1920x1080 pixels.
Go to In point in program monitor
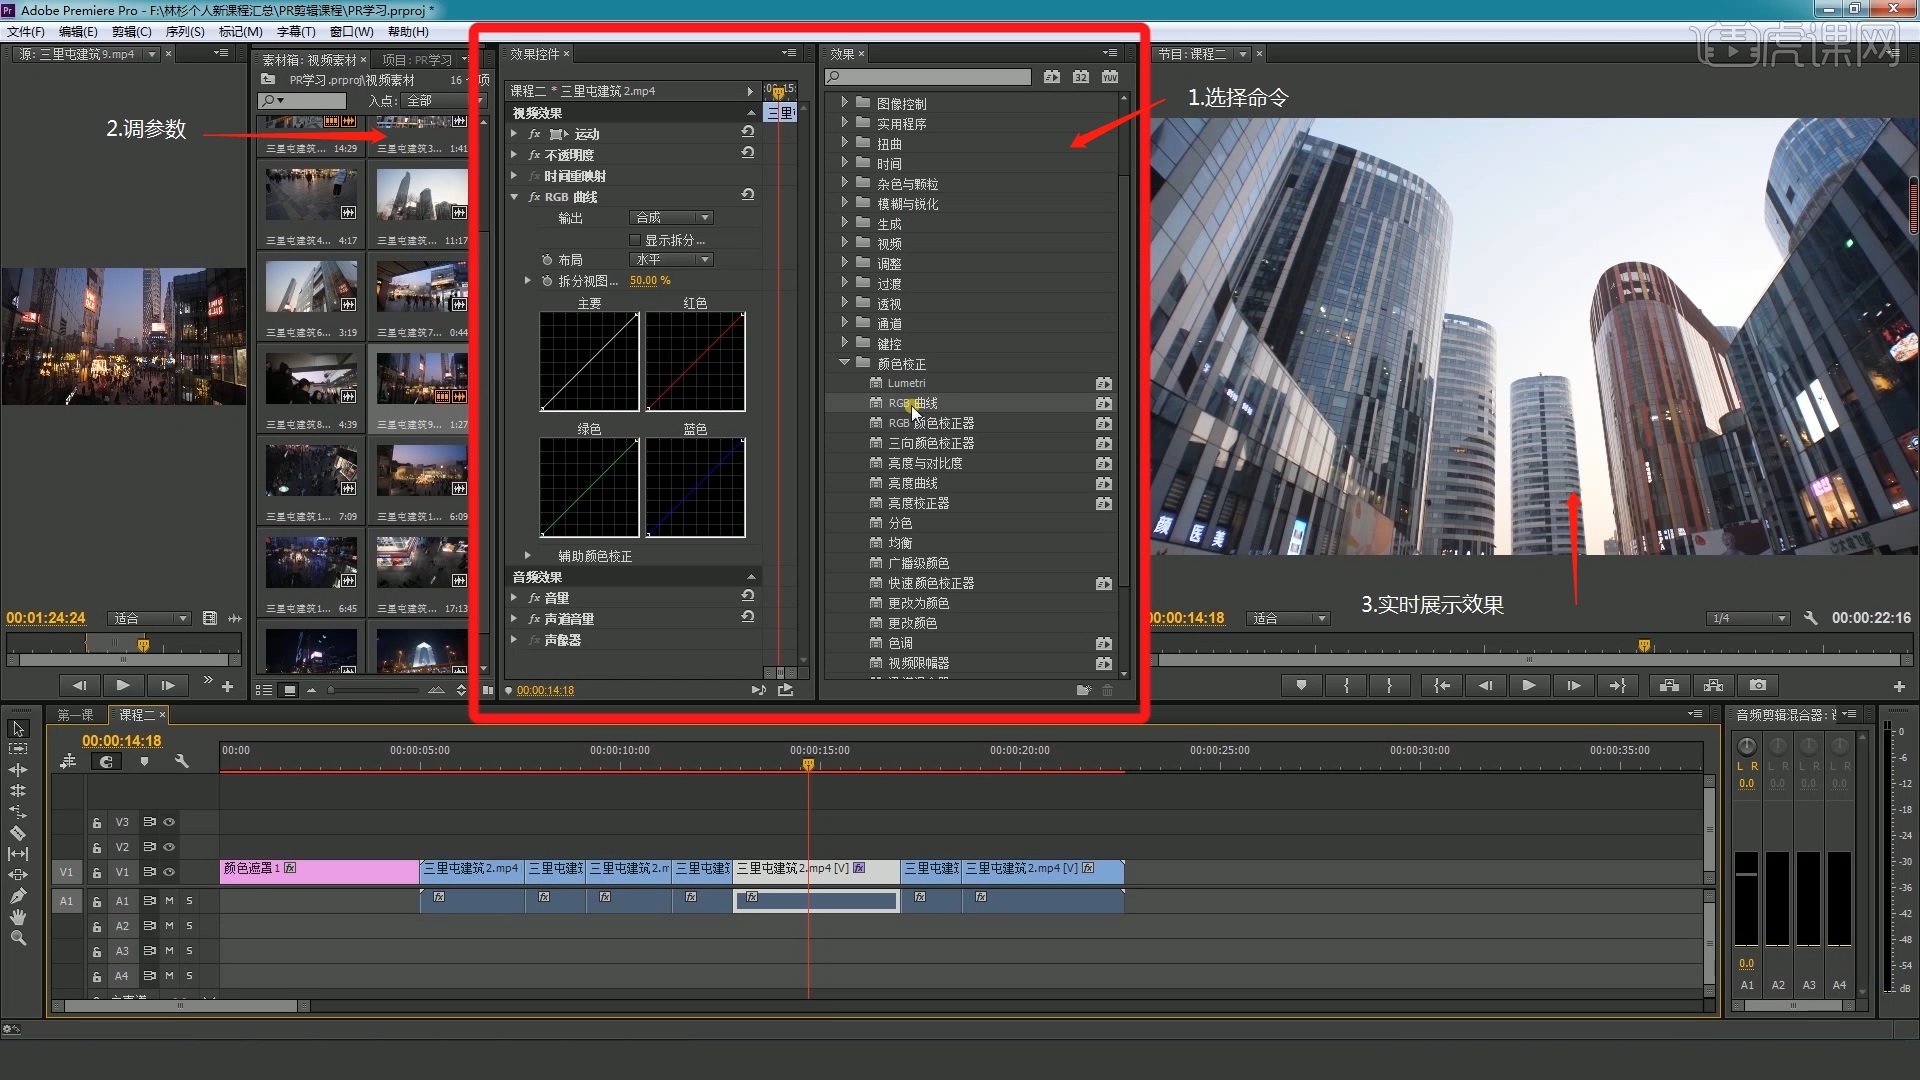[x=1441, y=686]
